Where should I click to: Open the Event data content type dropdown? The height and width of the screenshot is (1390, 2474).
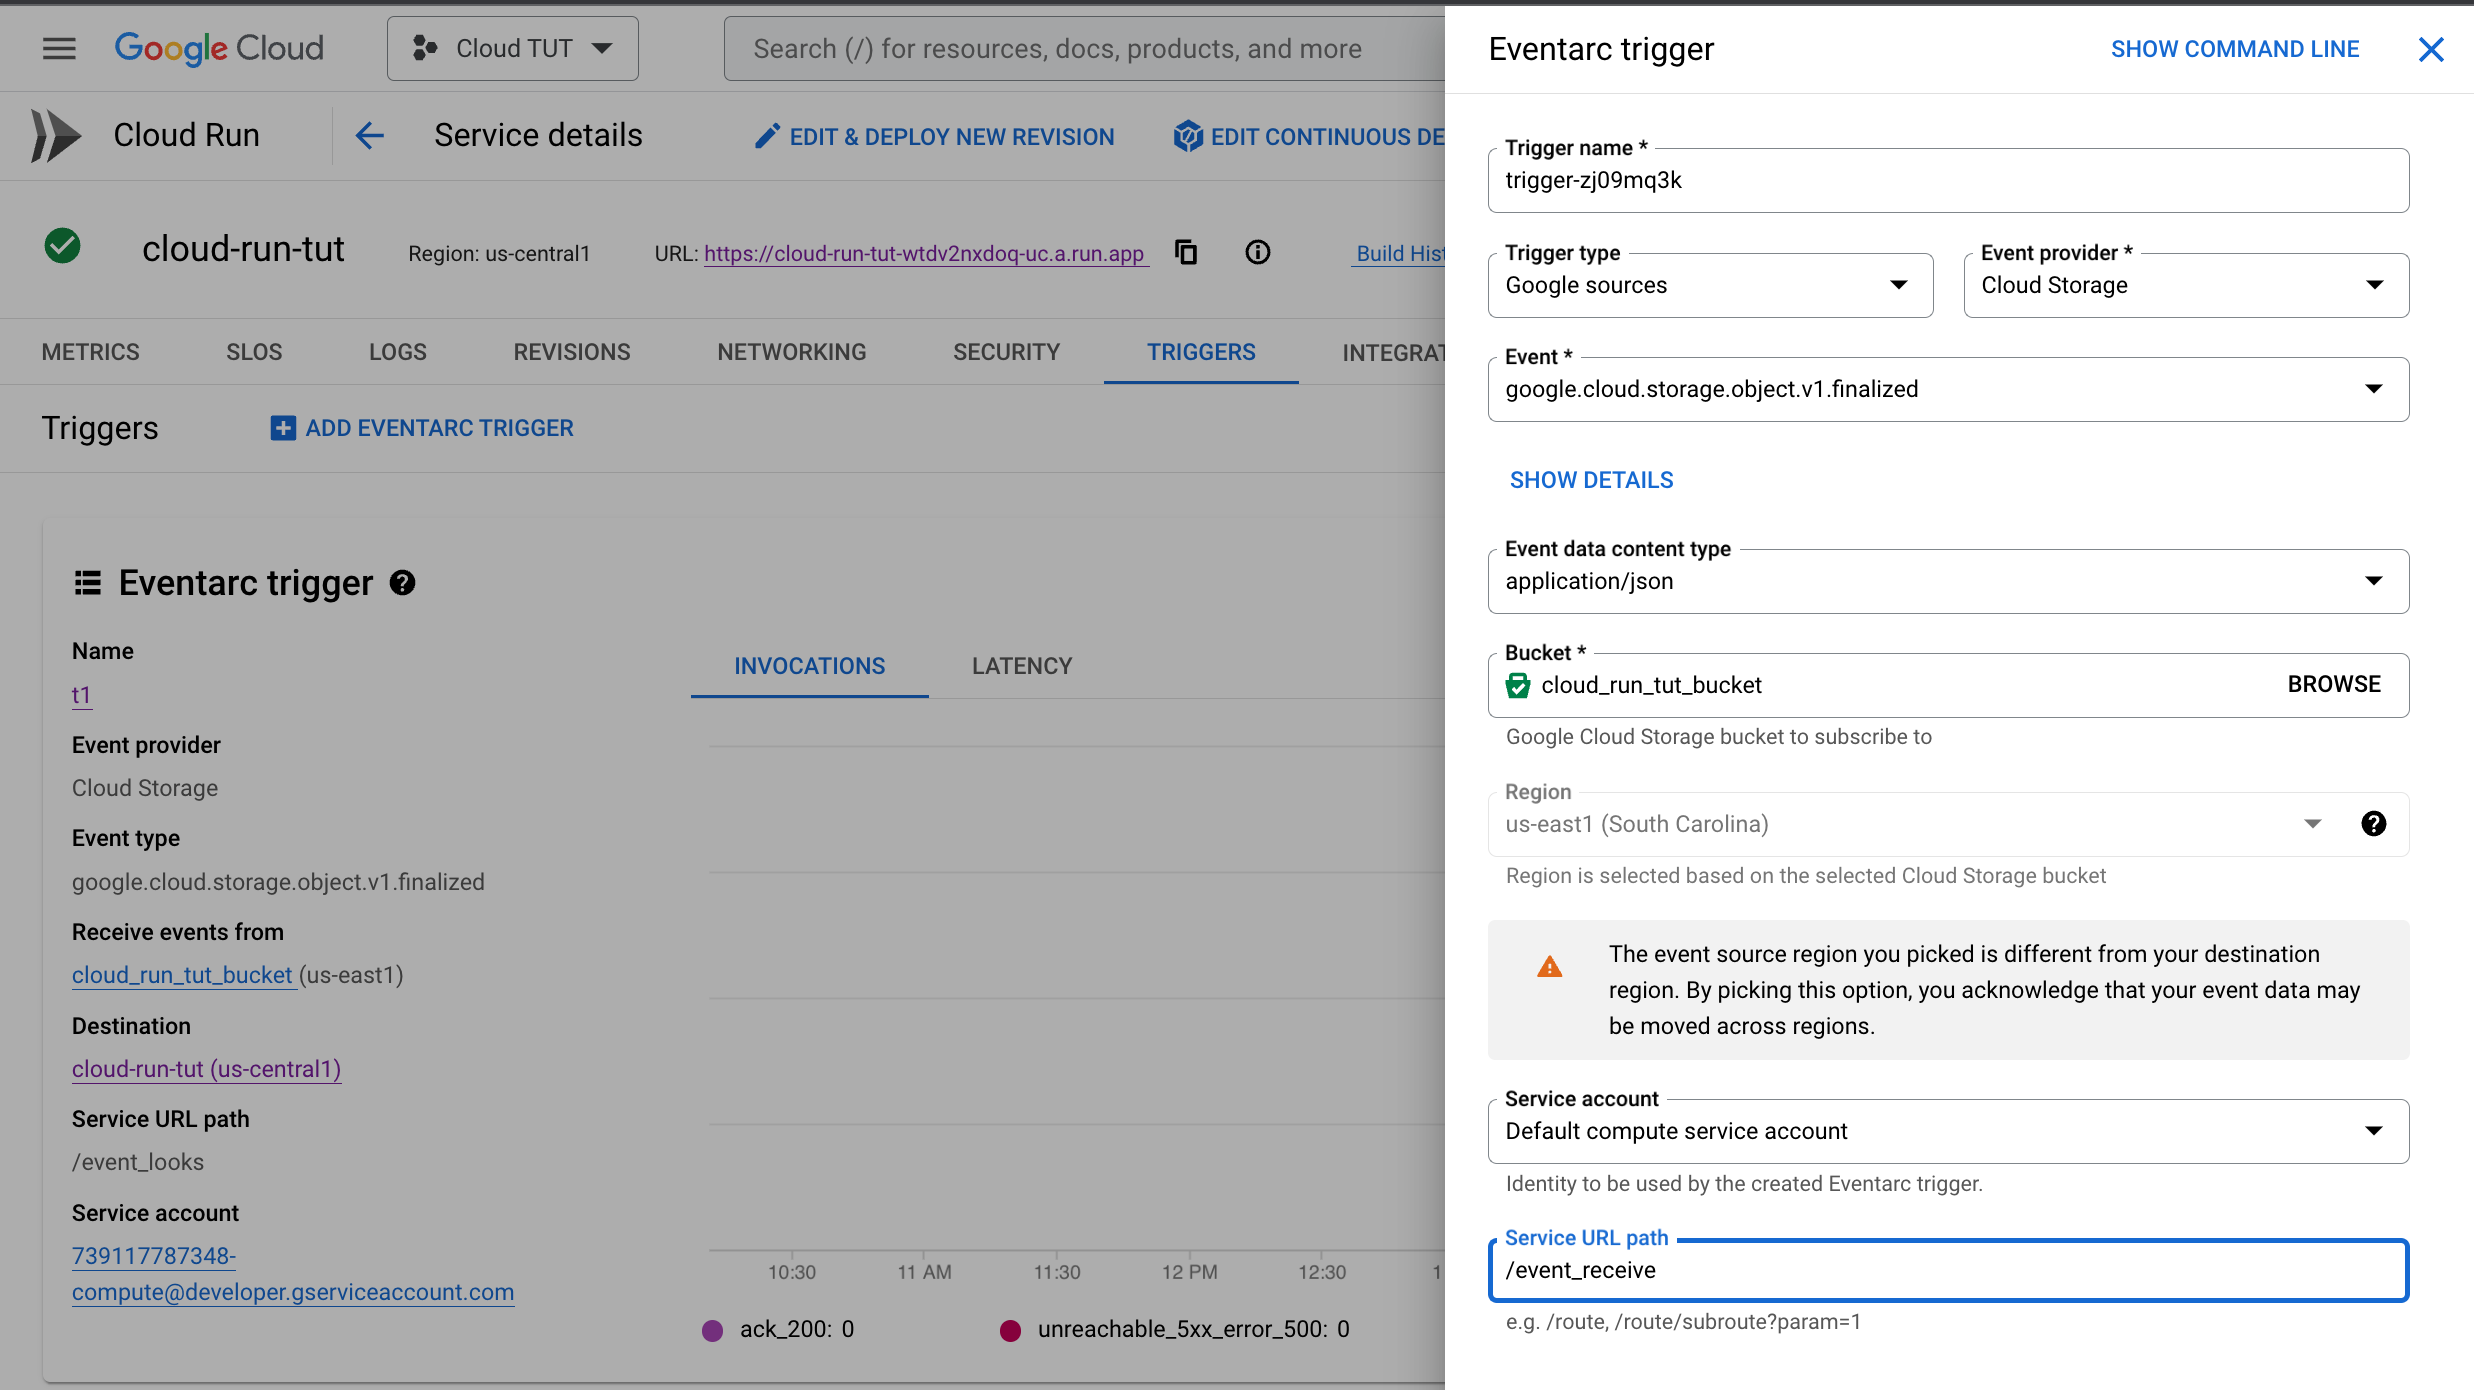1948,581
